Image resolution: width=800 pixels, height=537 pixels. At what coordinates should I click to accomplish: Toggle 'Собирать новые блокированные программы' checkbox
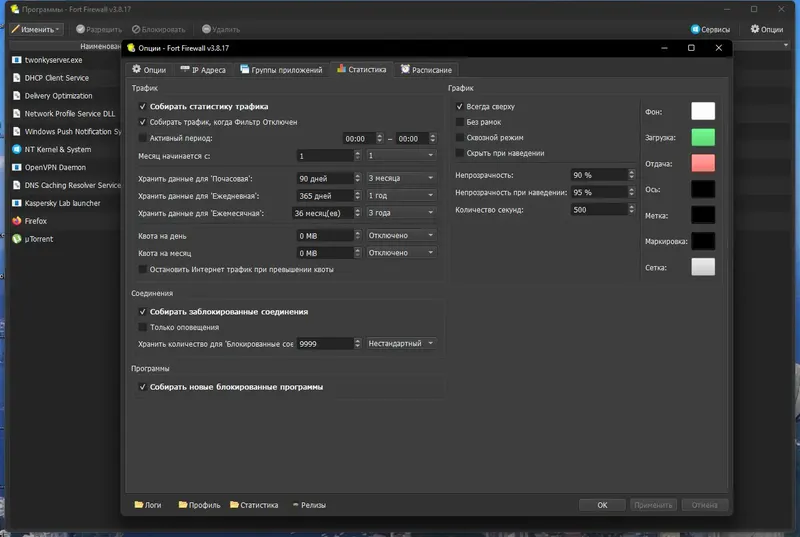142,387
